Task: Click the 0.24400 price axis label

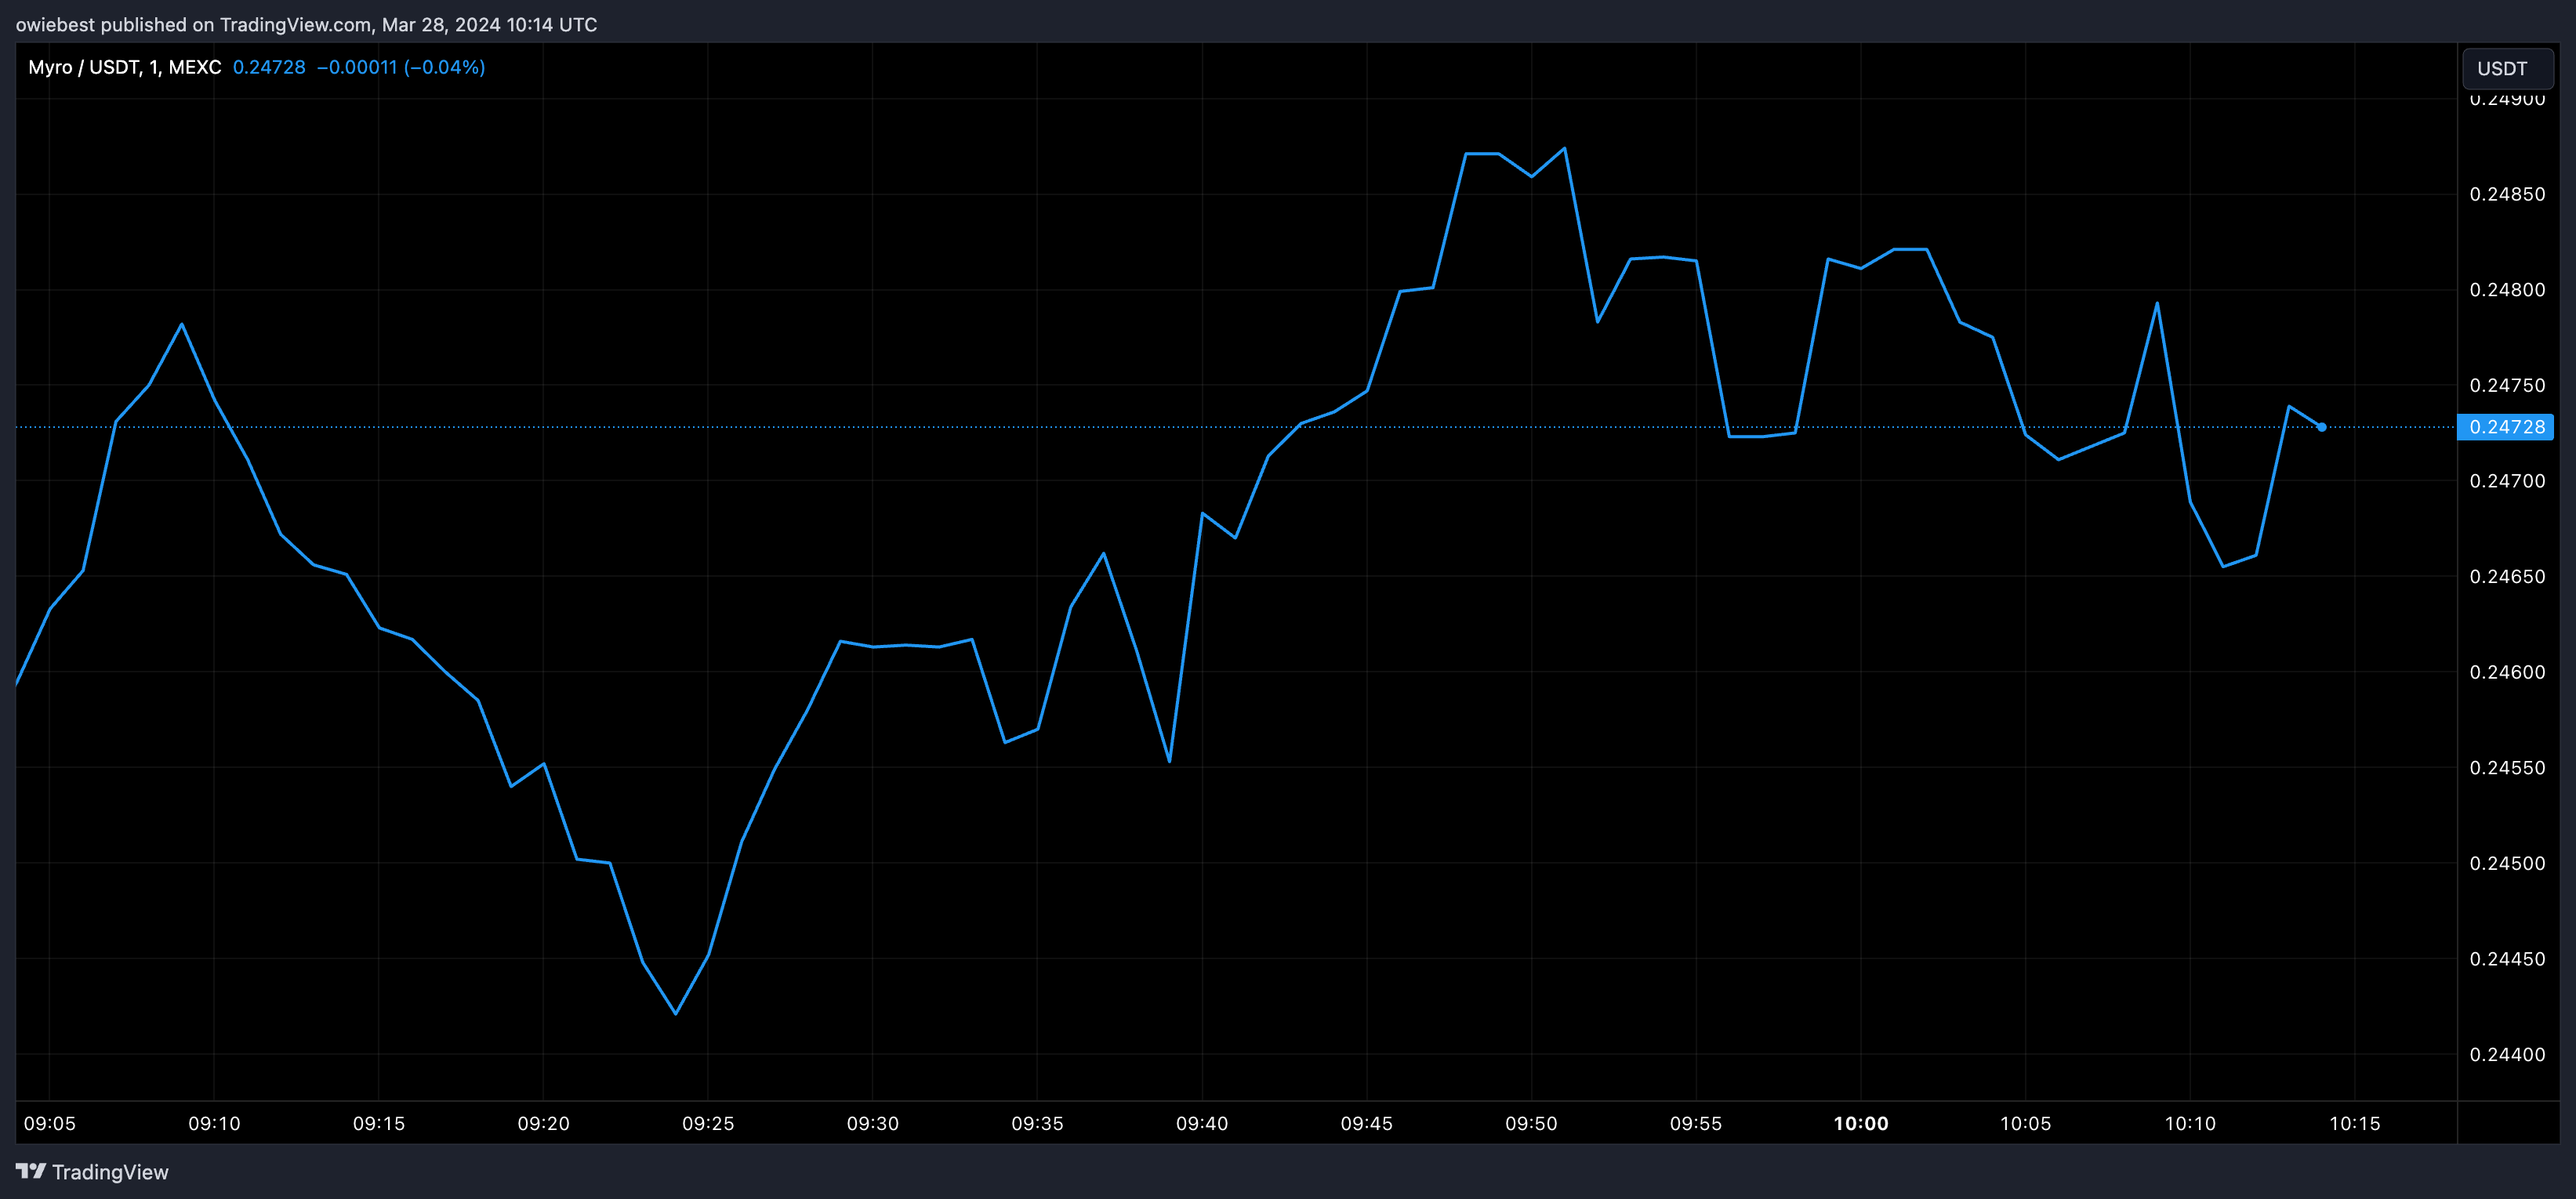Action: pyautogui.click(x=2506, y=1054)
